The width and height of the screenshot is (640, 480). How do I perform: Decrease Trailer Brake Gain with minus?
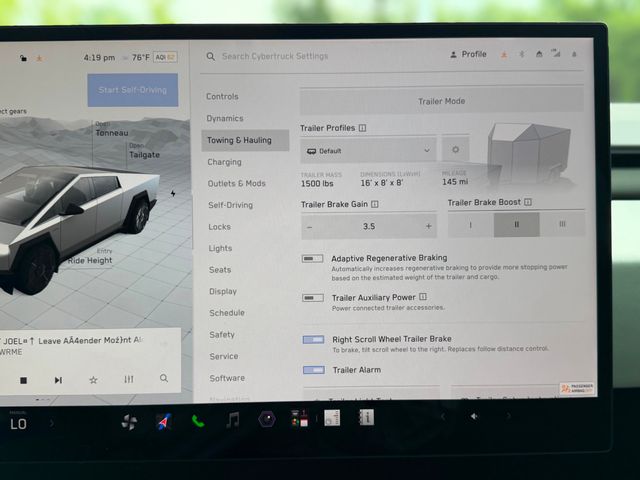click(x=309, y=227)
